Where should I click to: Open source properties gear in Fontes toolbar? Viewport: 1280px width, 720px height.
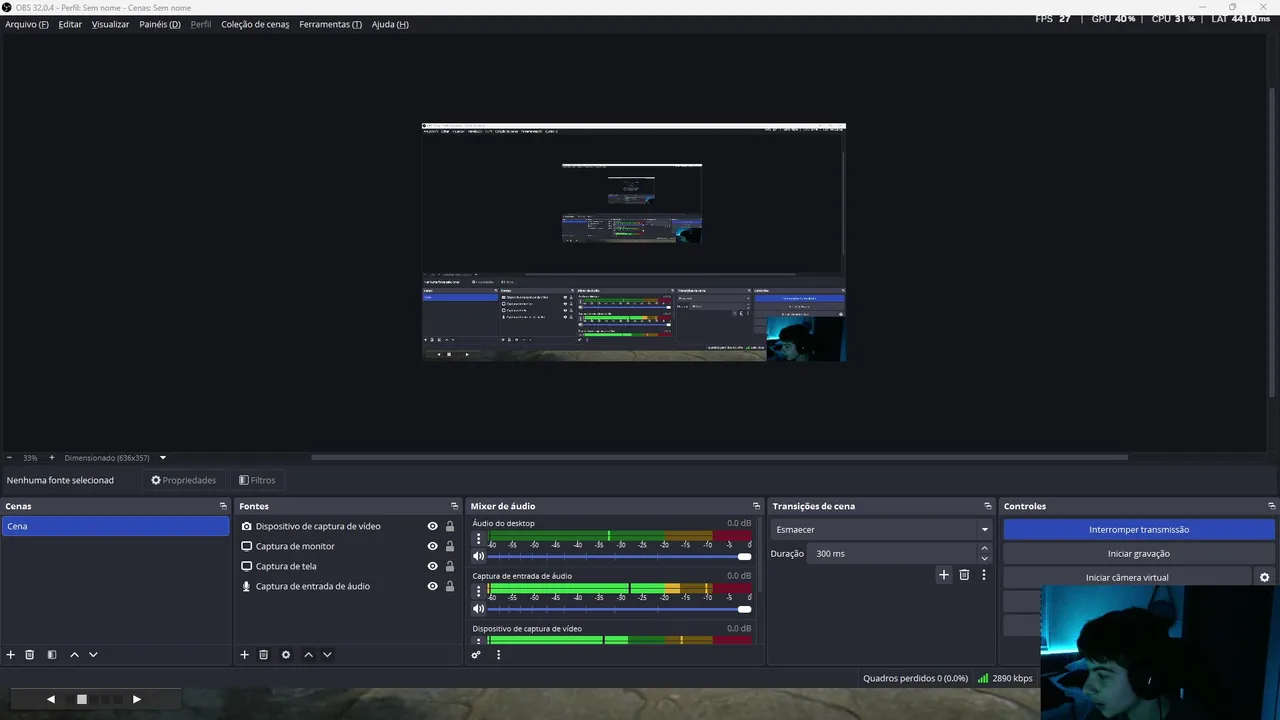(286, 655)
